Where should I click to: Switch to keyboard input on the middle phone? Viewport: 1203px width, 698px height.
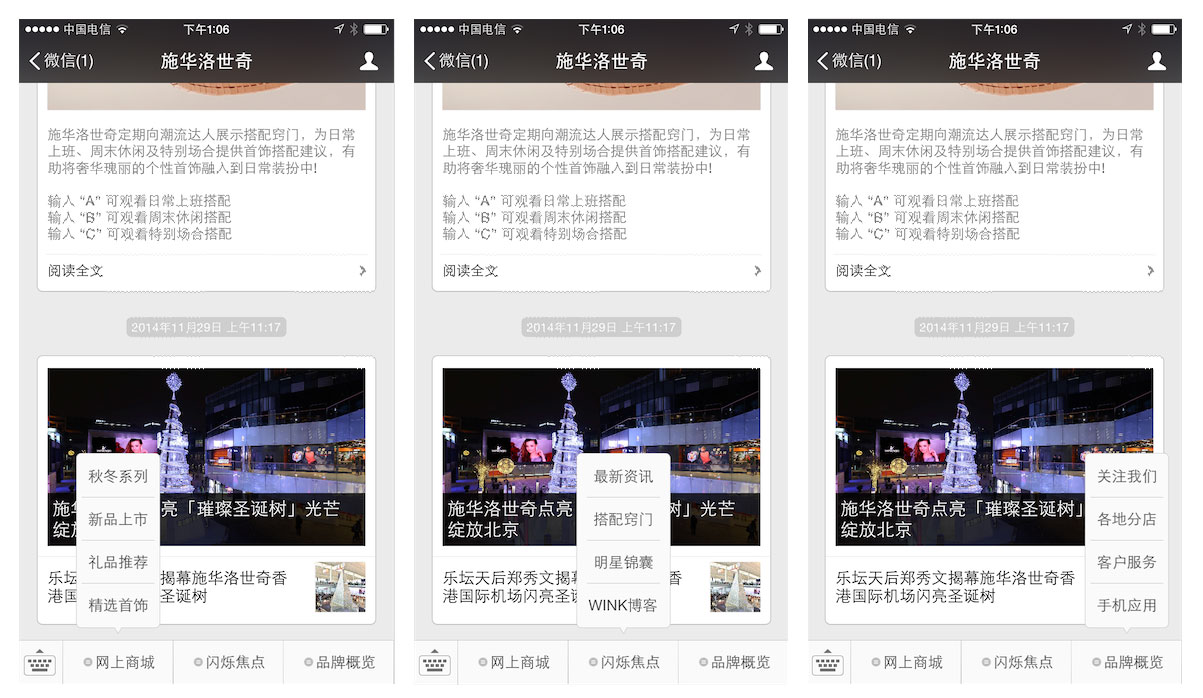coord(435,662)
